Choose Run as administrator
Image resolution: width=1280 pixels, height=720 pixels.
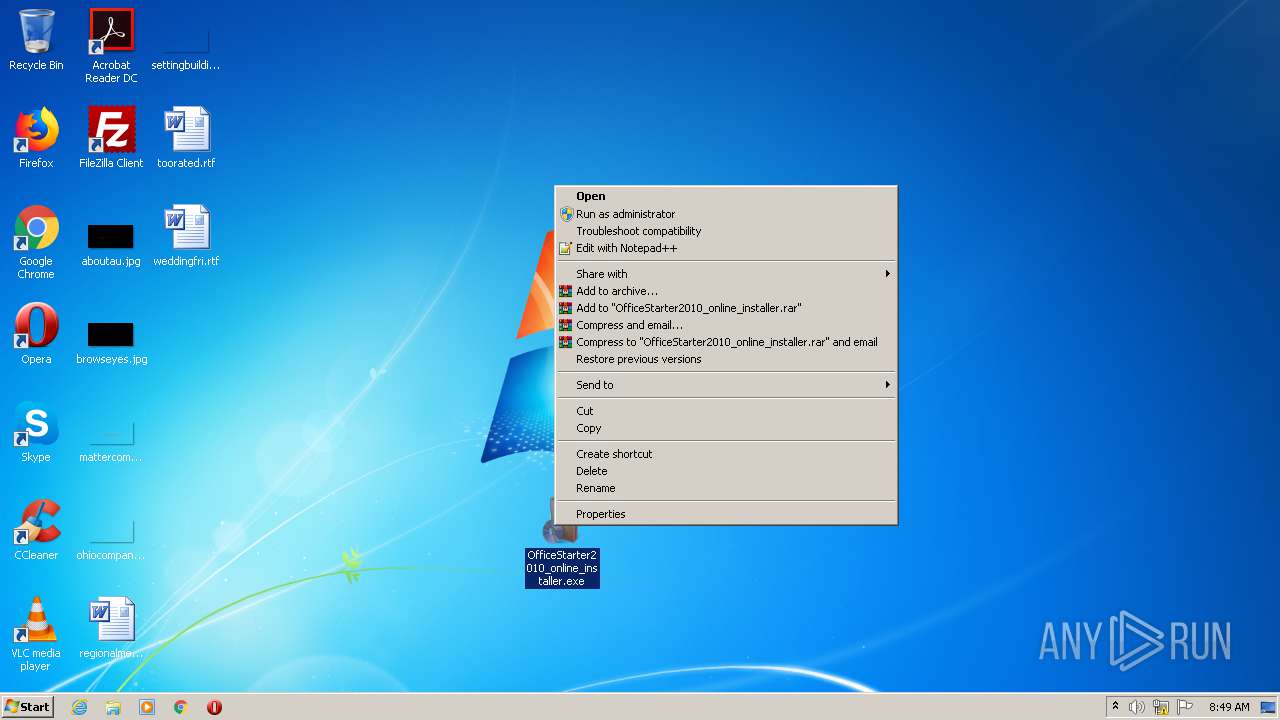[x=726, y=214]
